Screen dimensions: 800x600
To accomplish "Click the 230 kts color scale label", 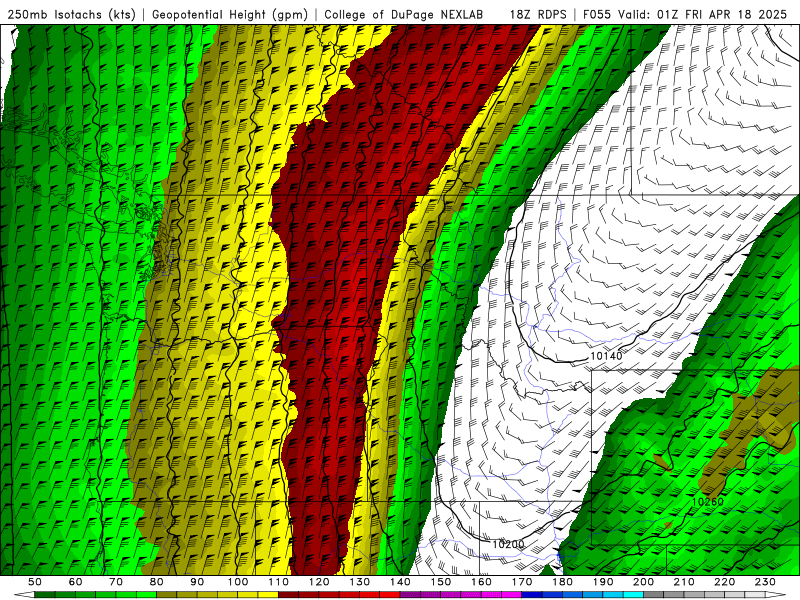I will click(x=765, y=582).
